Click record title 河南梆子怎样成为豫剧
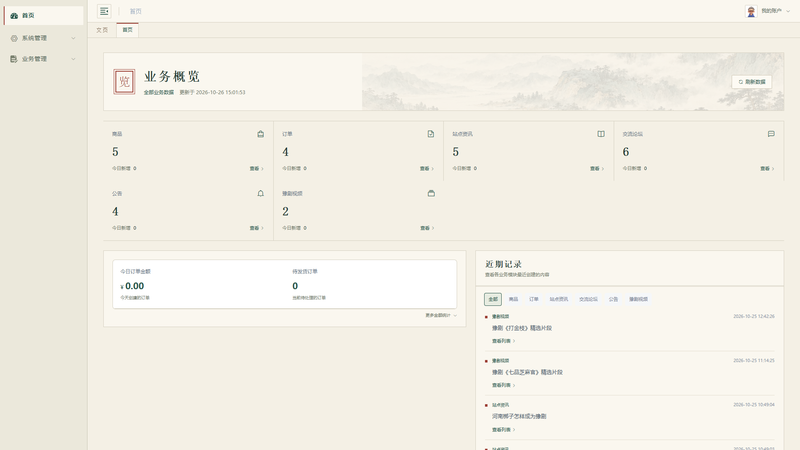 click(519, 417)
